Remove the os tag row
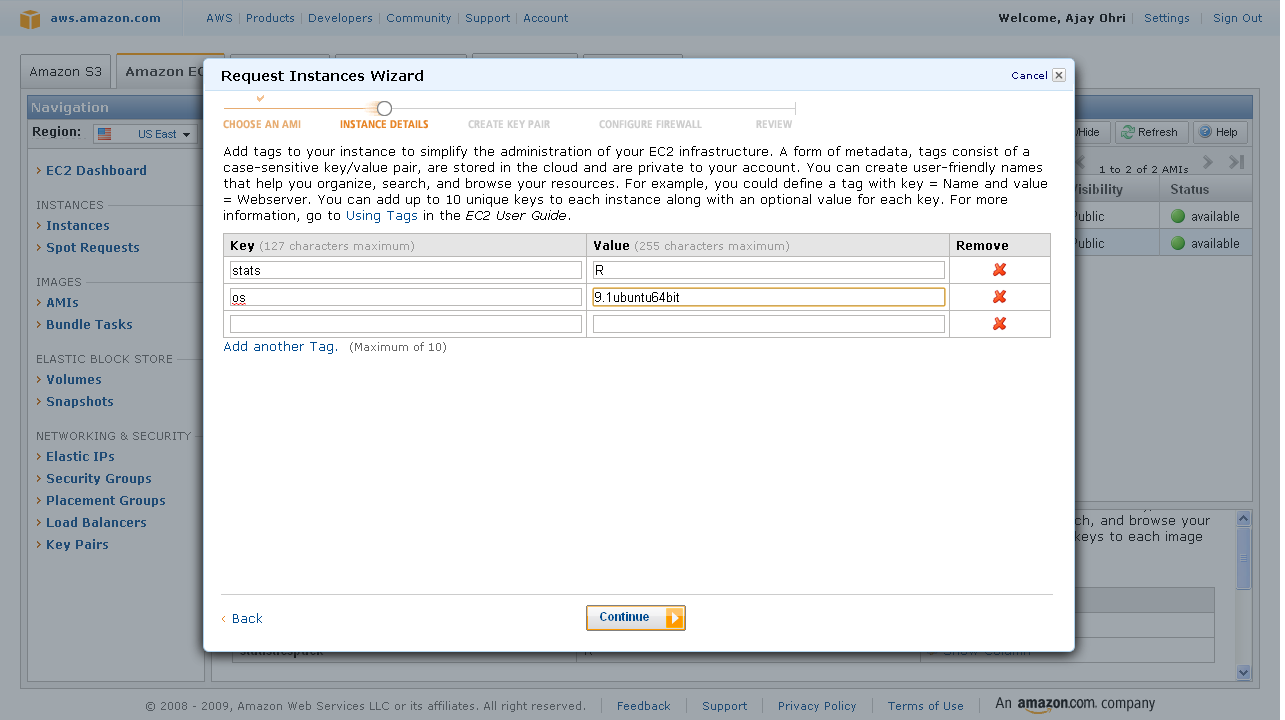Viewport: 1285px width, 720px height. click(x=999, y=297)
